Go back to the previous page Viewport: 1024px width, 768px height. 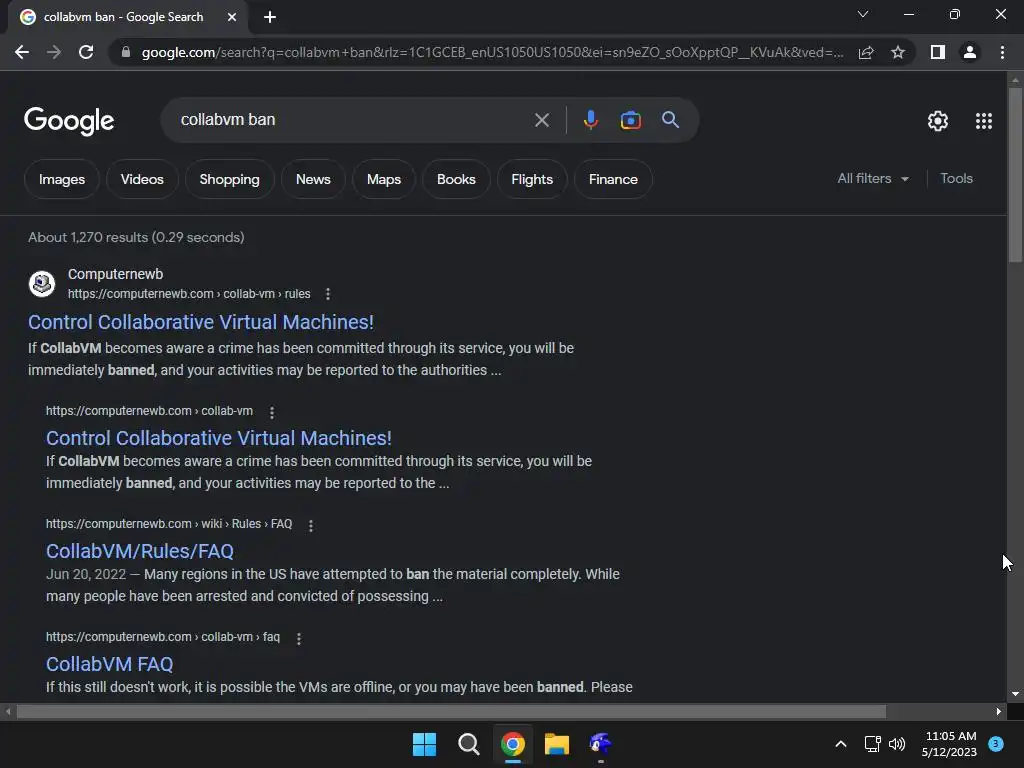(x=22, y=52)
